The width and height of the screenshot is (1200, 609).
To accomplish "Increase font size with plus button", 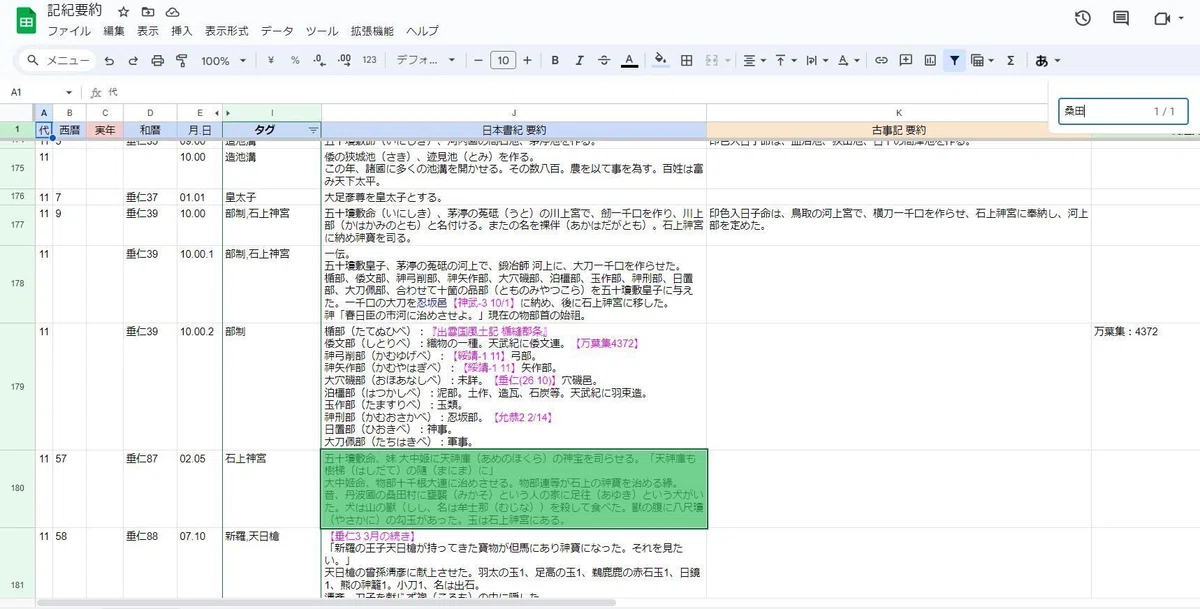I will (x=527, y=61).
